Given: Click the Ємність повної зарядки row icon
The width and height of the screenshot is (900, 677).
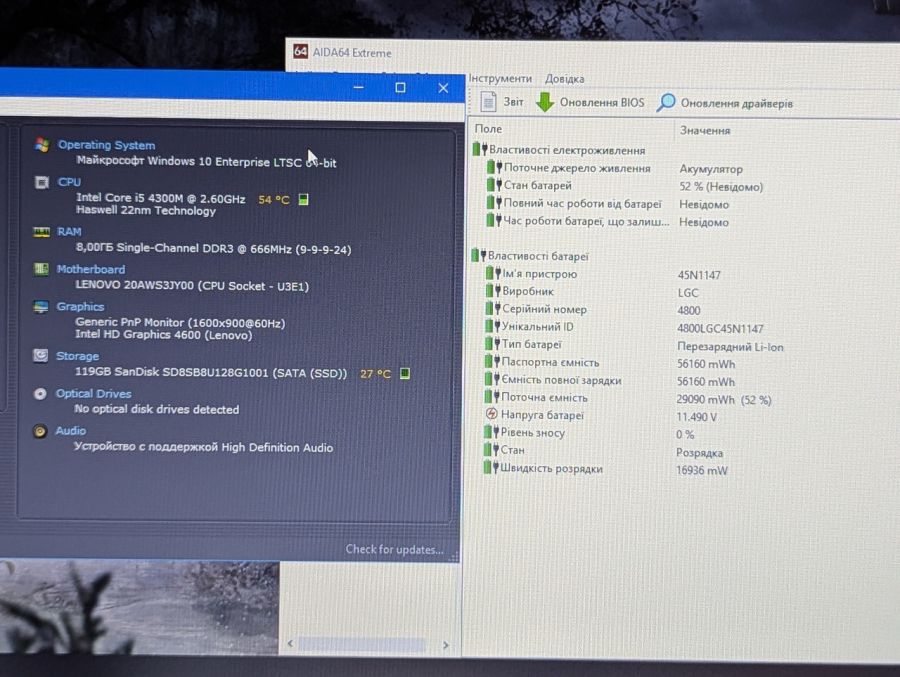Looking at the screenshot, I should (492, 379).
